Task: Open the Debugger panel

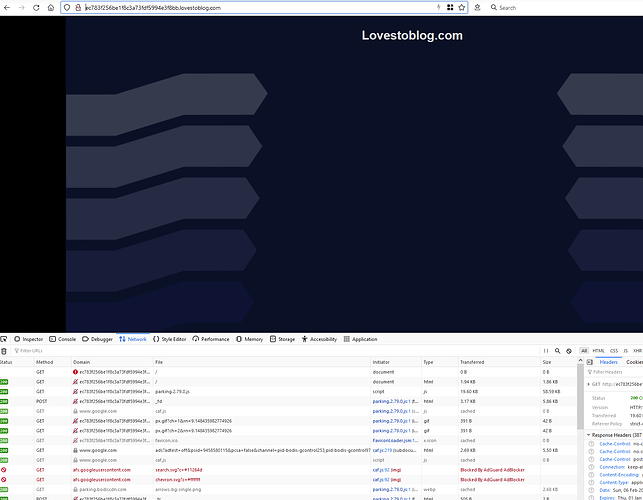Action: (x=97, y=339)
